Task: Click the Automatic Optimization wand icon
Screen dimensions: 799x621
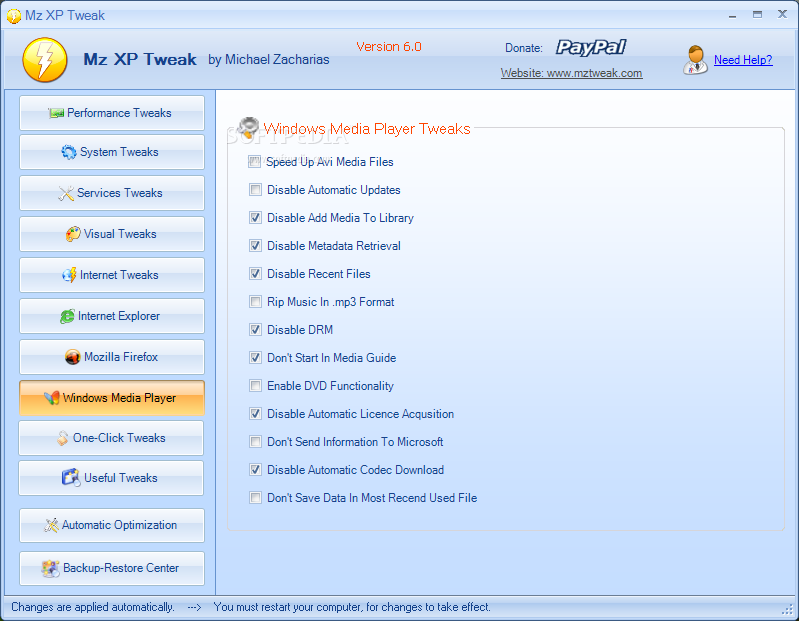Action: 51,525
